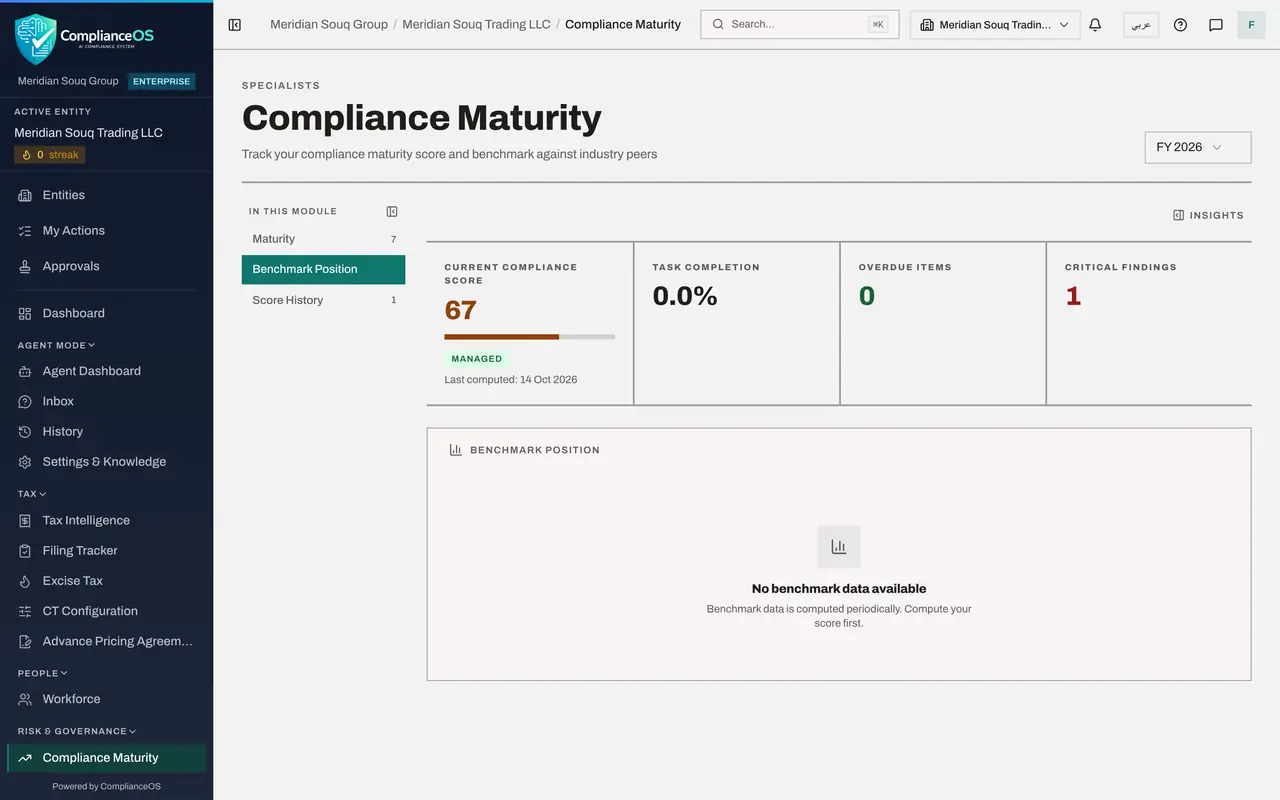The image size is (1280, 800).
Task: Open Advance Pricing Agreement sidebar item
Action: (106, 642)
